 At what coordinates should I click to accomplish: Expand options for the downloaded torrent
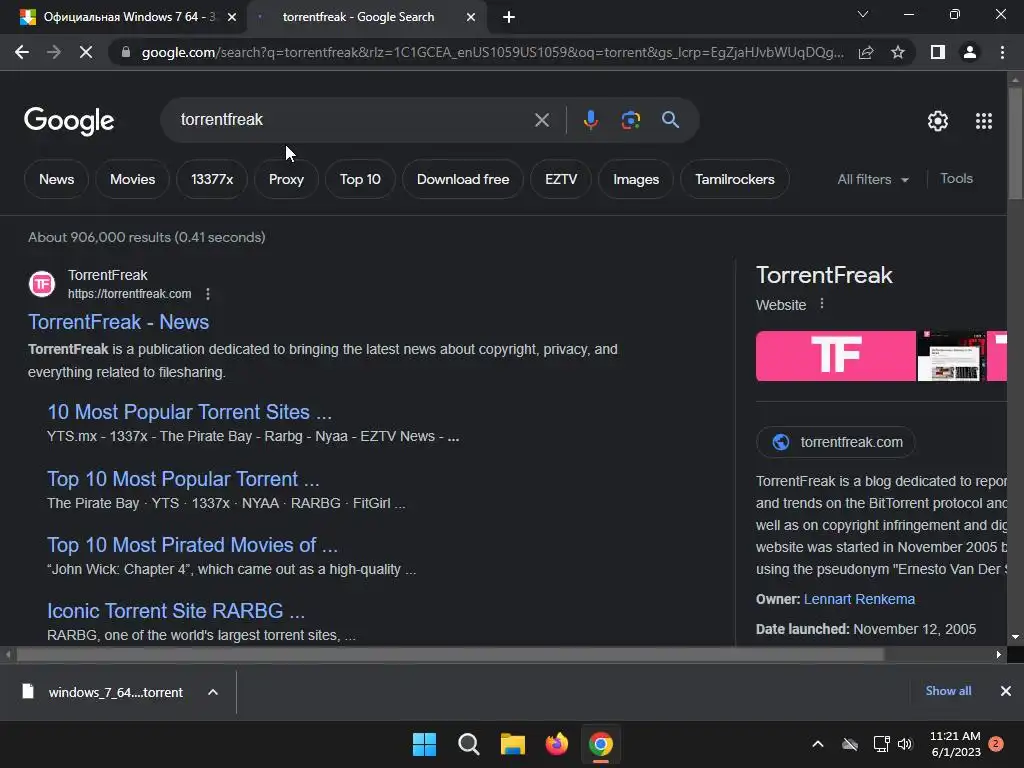[213, 692]
